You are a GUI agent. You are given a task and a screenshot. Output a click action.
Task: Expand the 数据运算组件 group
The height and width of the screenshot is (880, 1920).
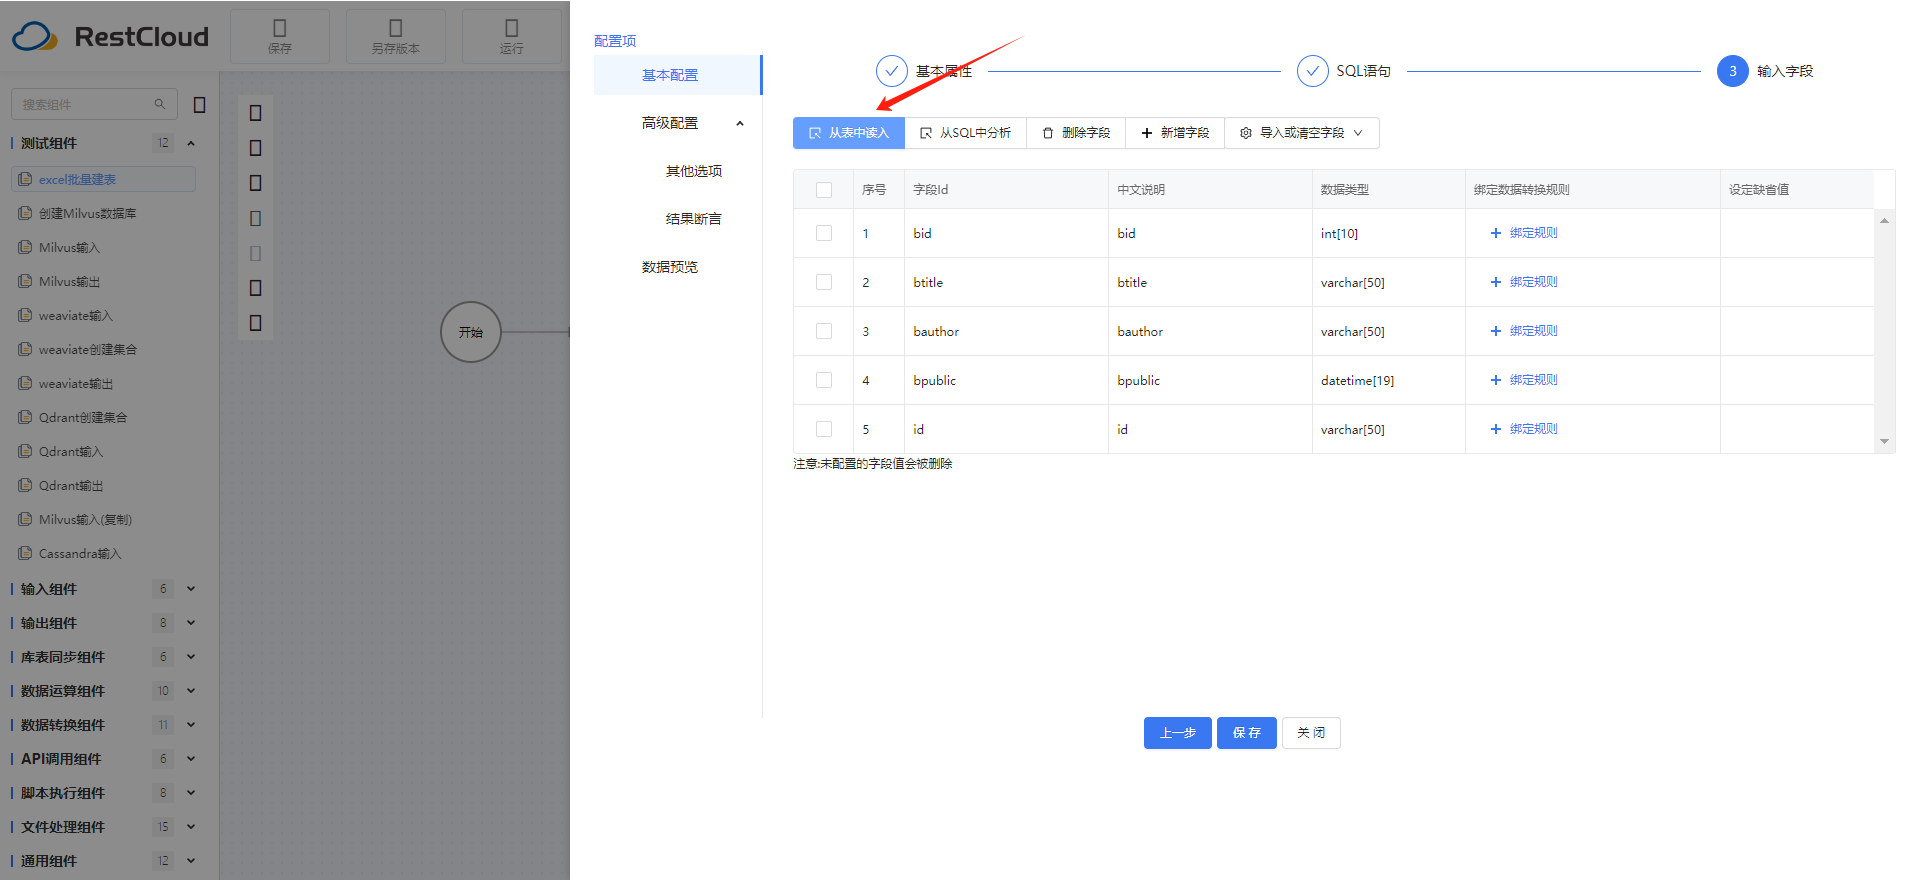pos(191,691)
